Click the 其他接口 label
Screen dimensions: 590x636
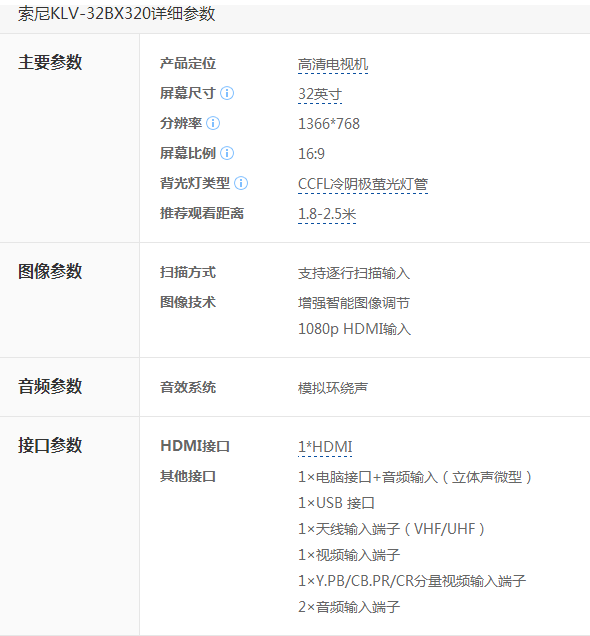[188, 476]
